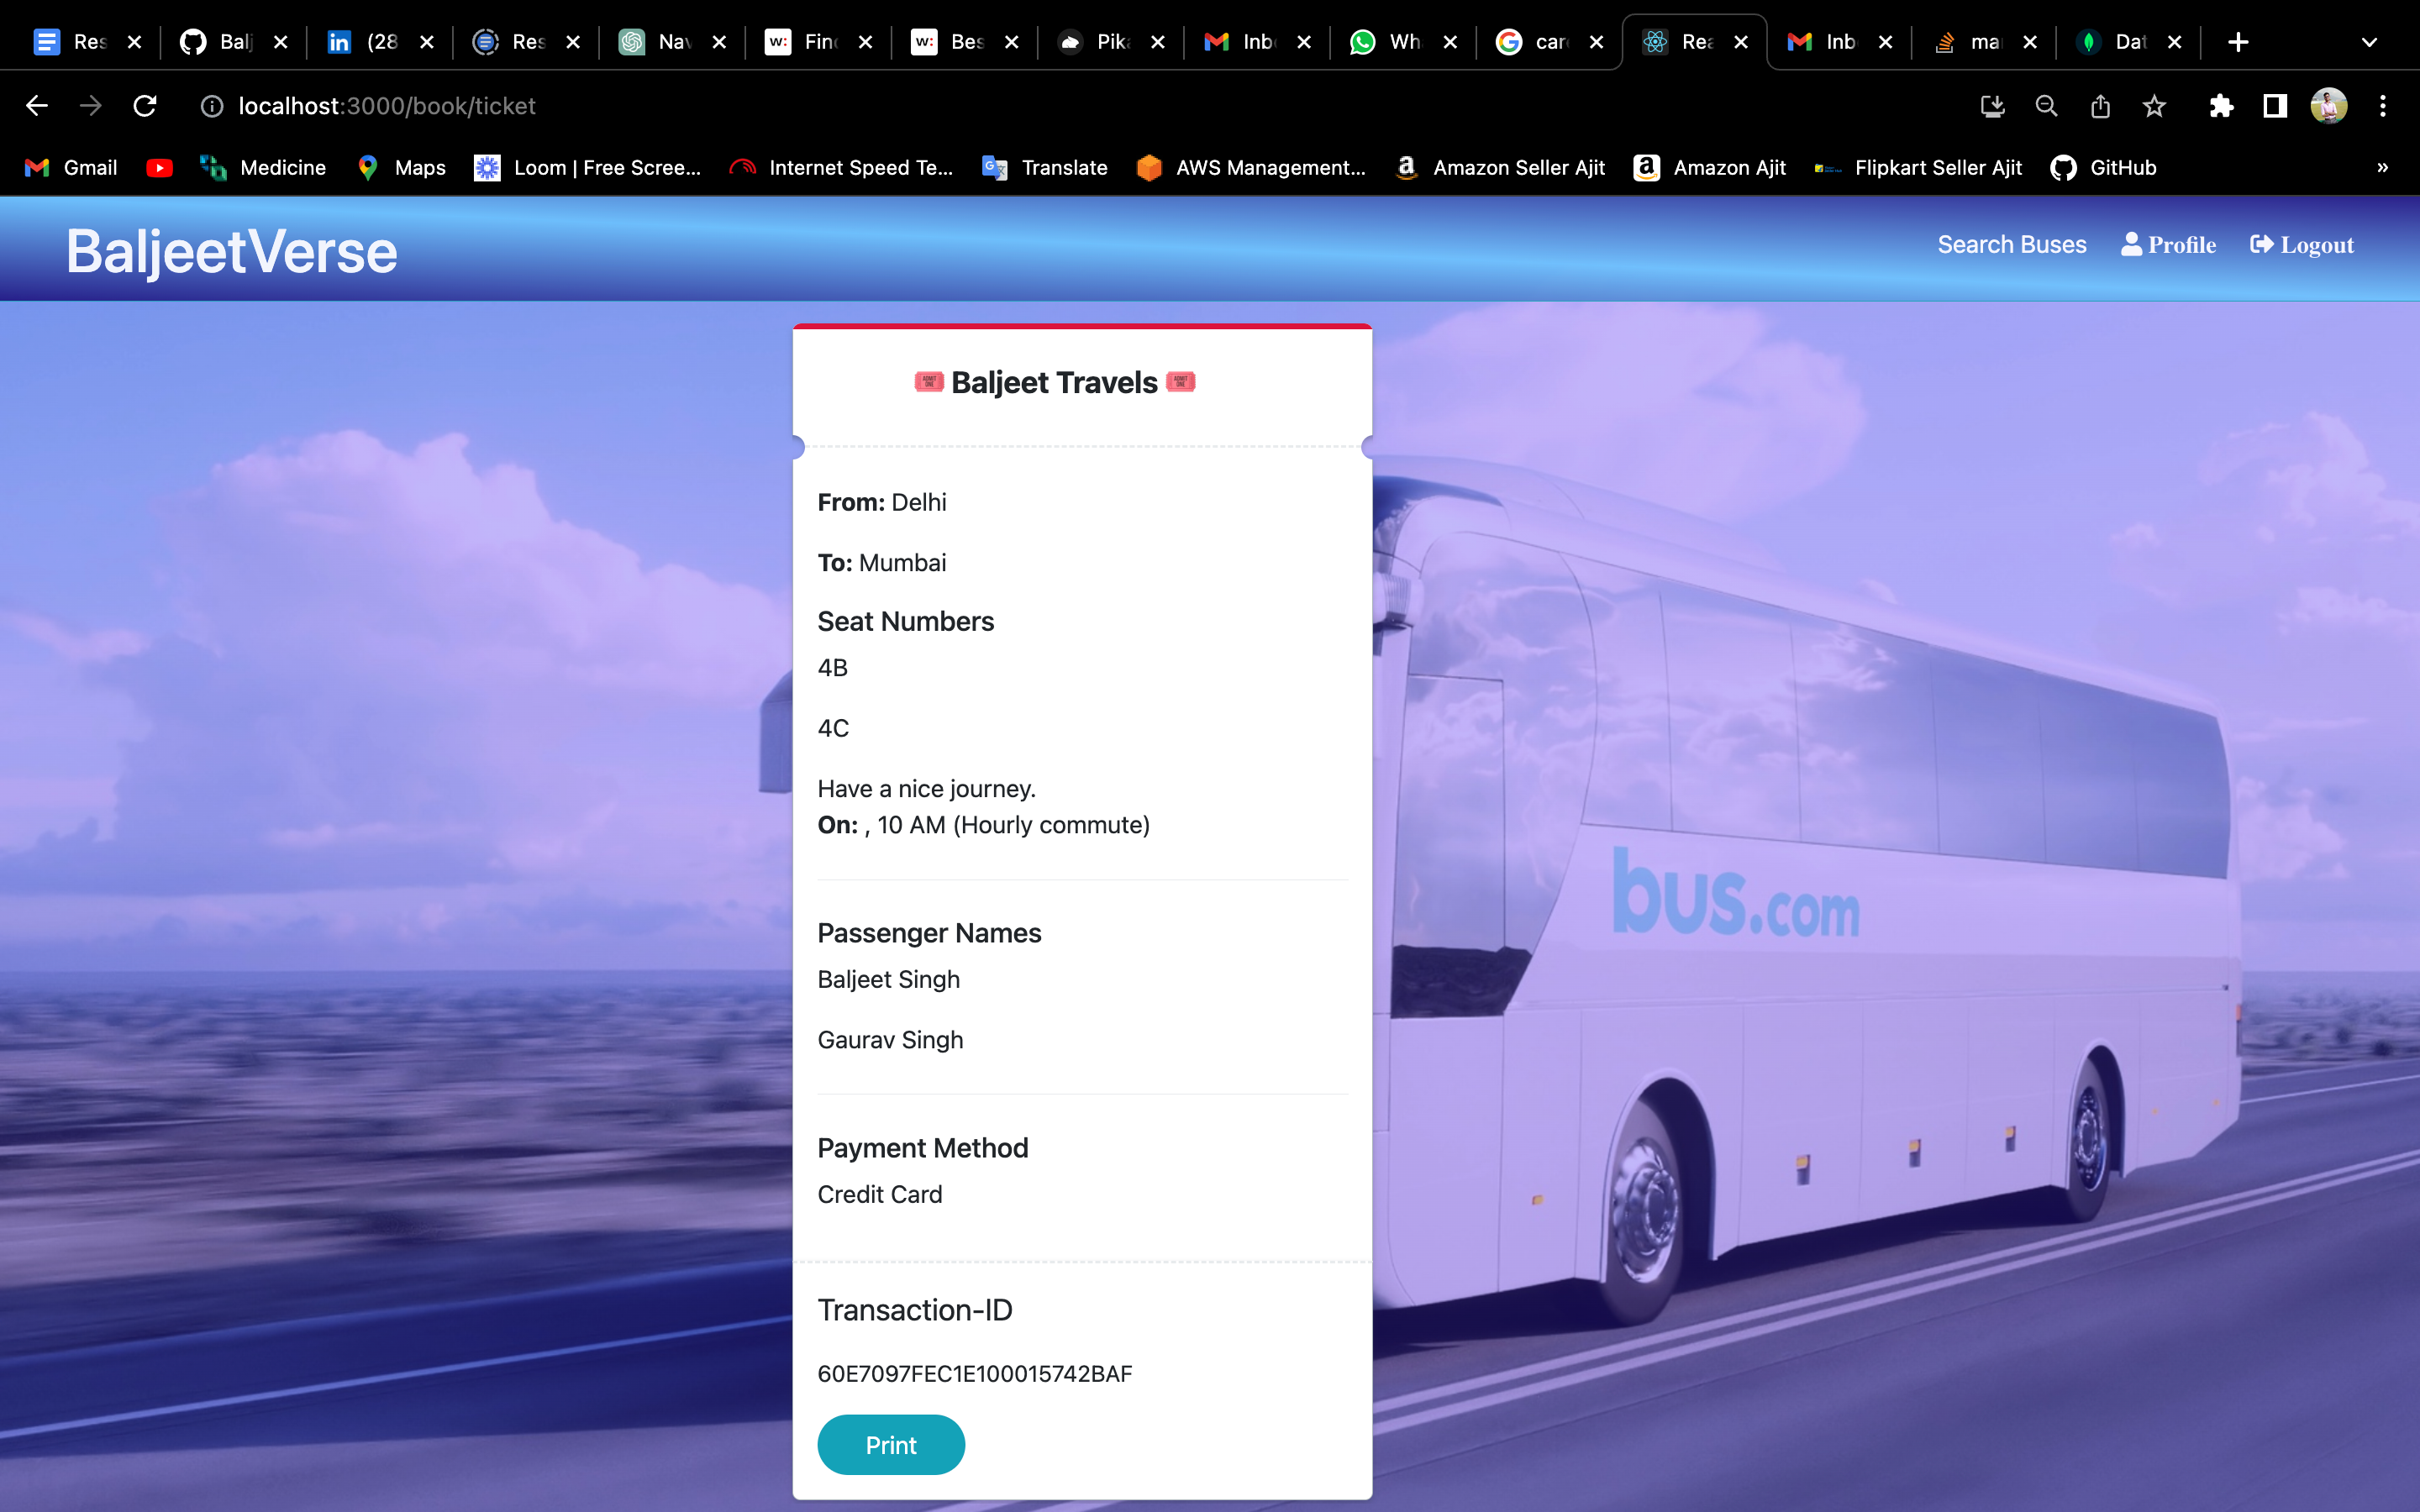Toggle the browser side panel

(2275, 106)
